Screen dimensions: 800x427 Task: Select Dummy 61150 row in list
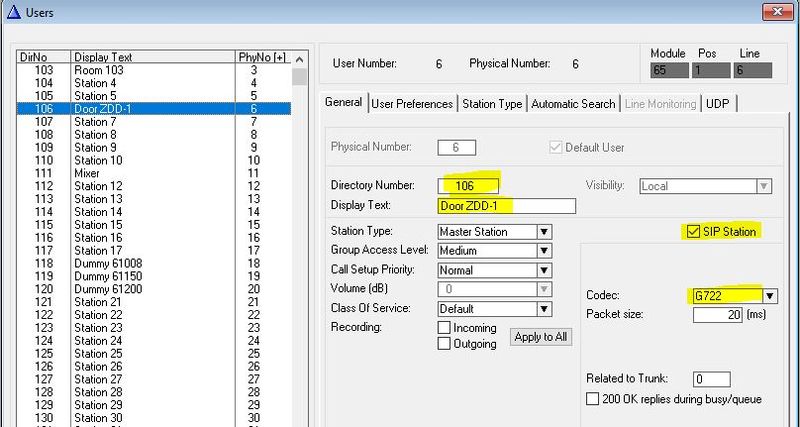(154, 276)
